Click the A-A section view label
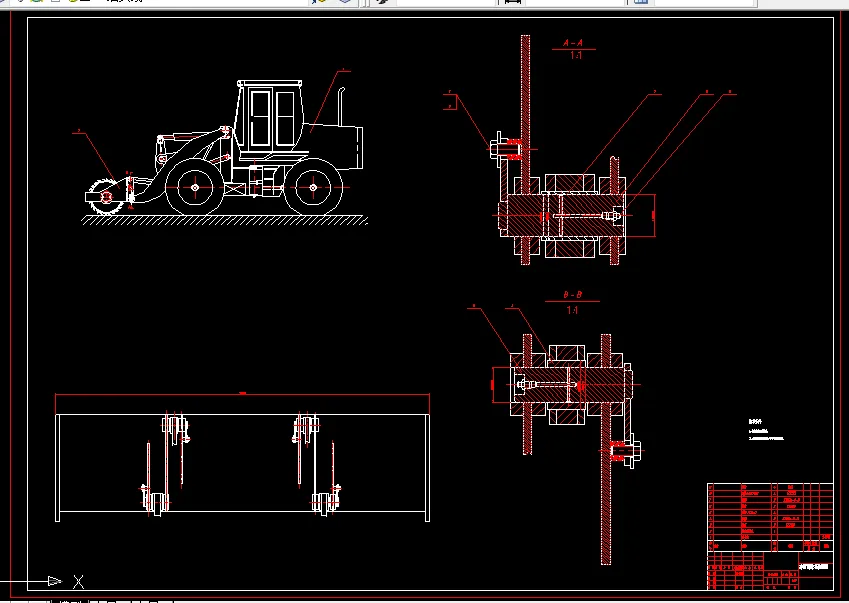Screen dimensions: 849x603 [x=573, y=43]
